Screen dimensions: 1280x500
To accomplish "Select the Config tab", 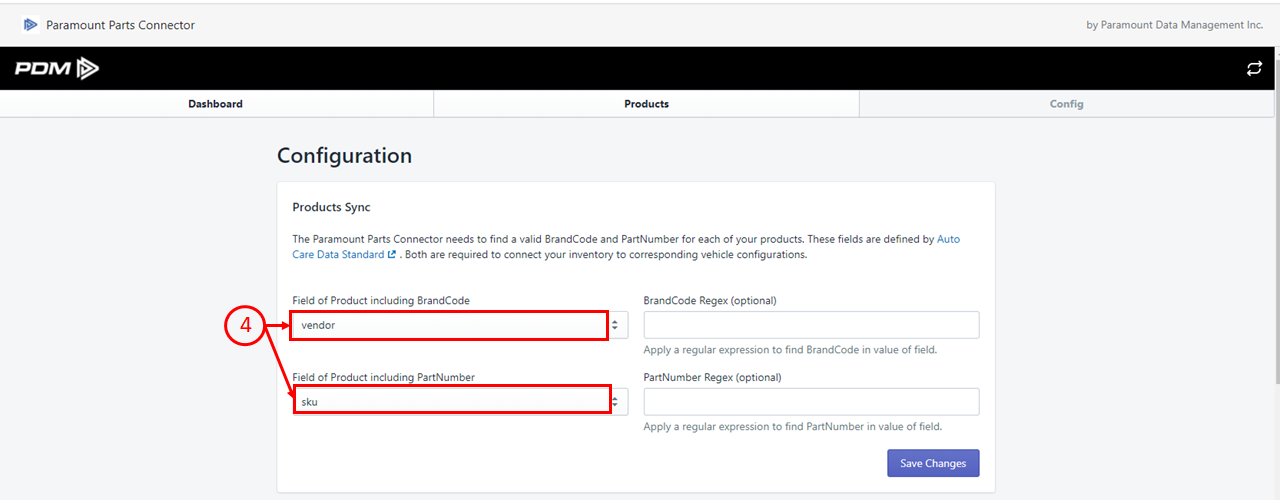I will pyautogui.click(x=1066, y=104).
